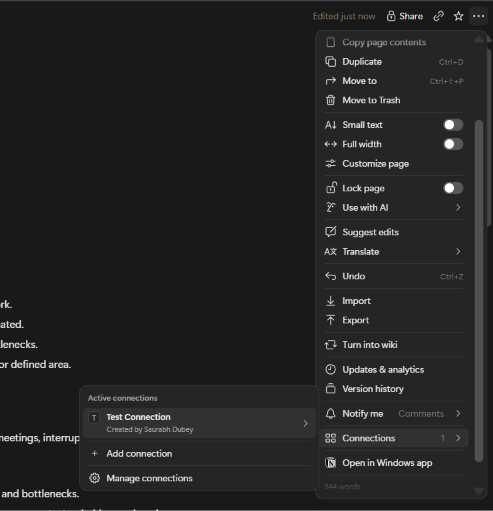
Task: Click the Import download arrow icon
Action: tap(330, 301)
